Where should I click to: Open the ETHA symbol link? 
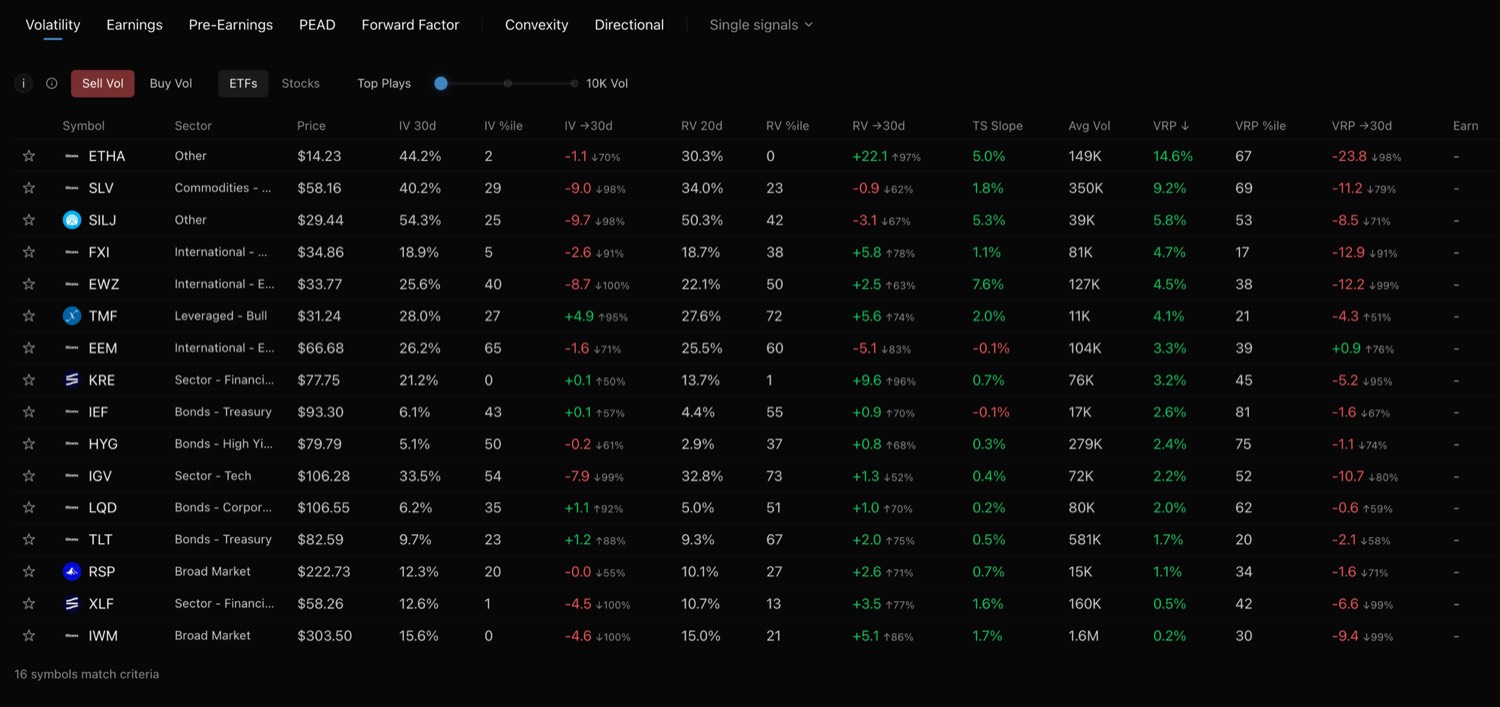coord(107,156)
